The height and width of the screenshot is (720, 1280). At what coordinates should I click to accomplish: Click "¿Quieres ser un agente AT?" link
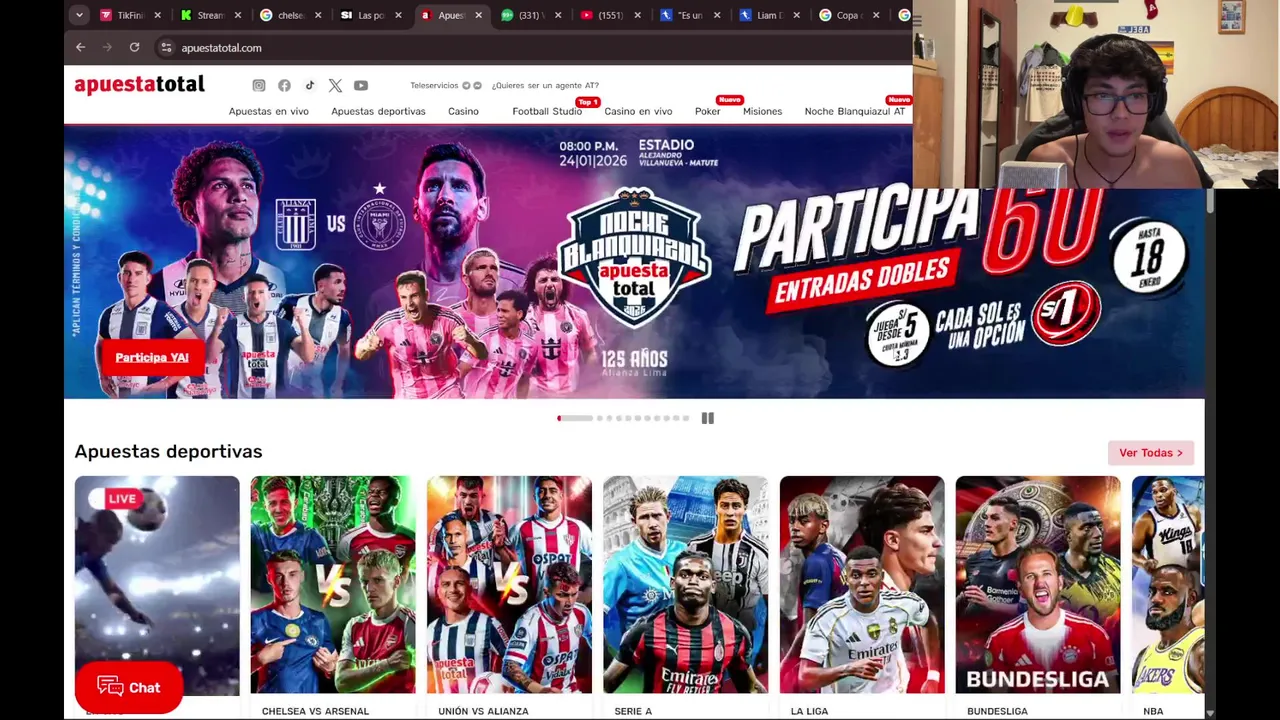click(x=545, y=86)
